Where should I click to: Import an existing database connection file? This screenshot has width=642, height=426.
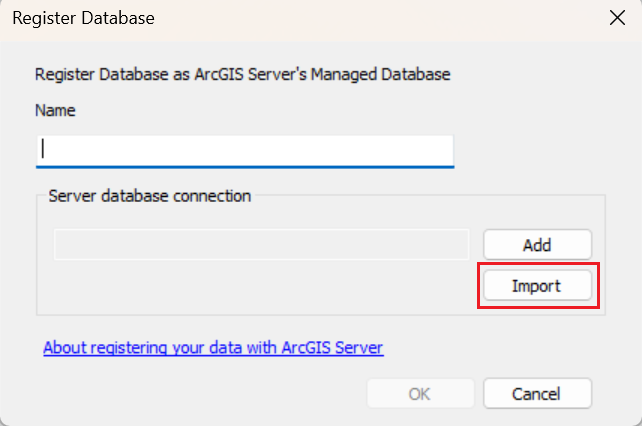[x=537, y=286]
